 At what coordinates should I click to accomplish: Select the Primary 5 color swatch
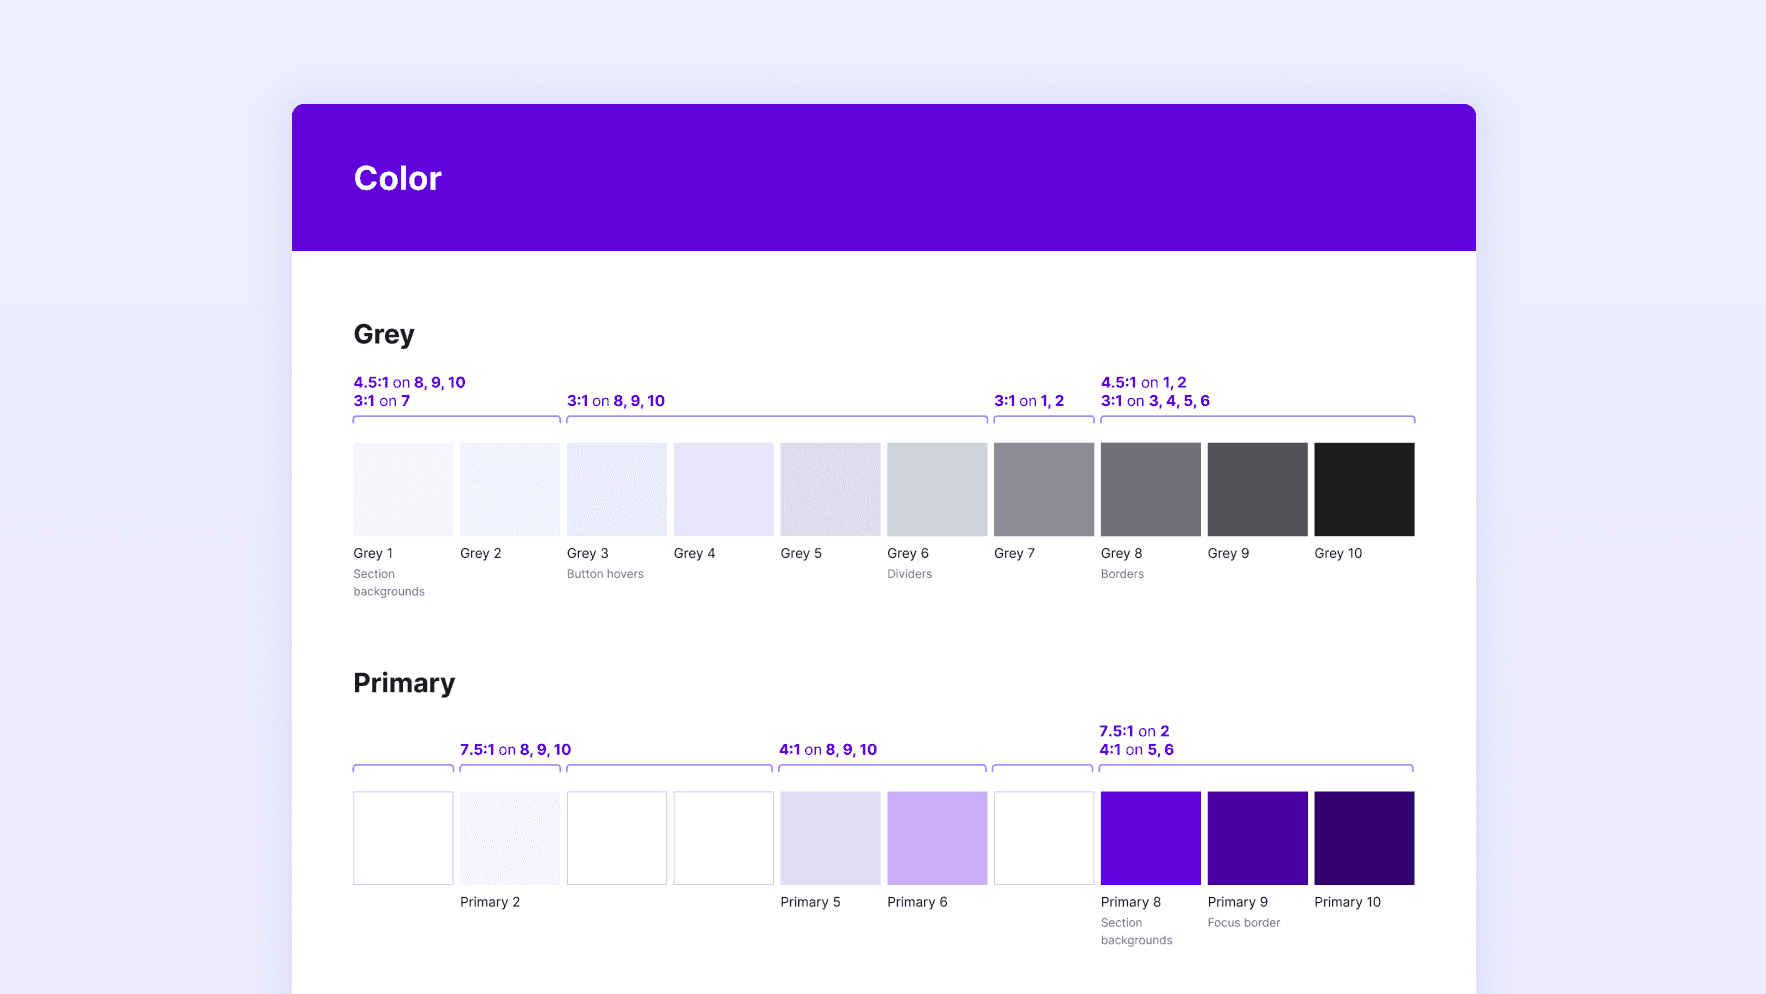[x=830, y=838]
